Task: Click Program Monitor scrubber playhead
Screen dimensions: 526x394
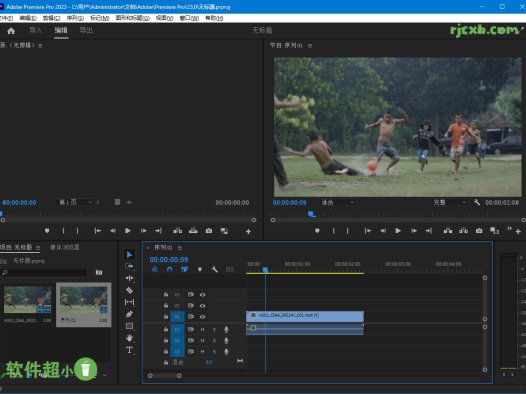Action: point(312,214)
